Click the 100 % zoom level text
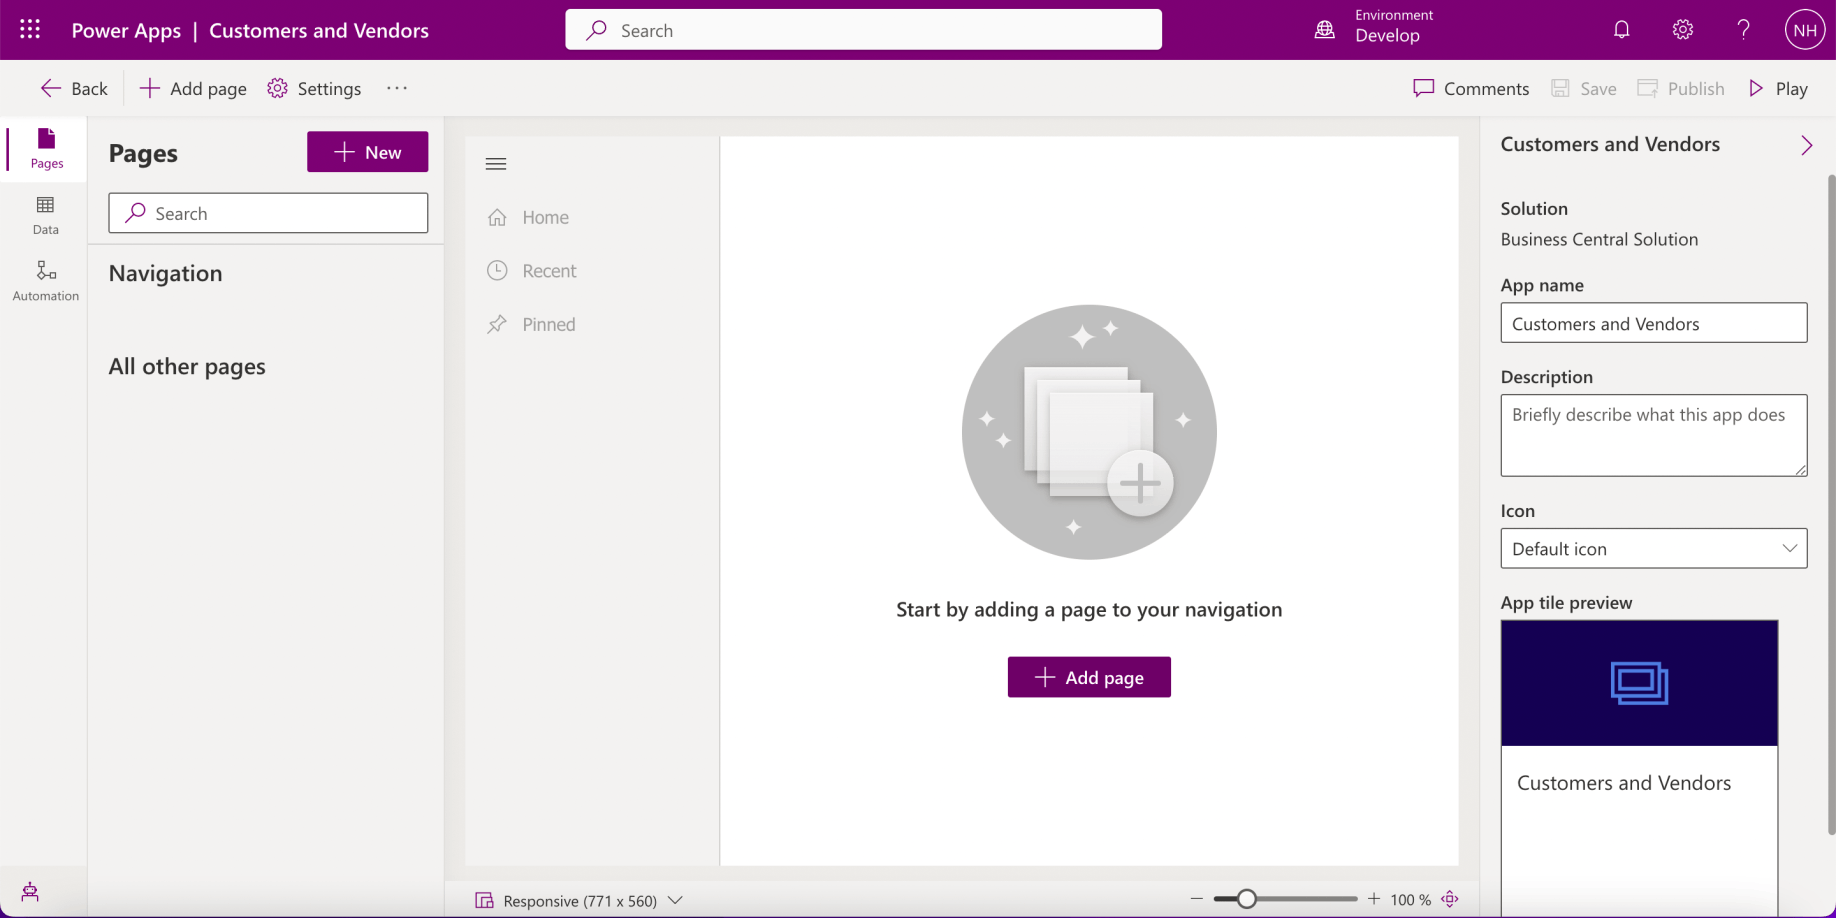 [x=1410, y=900]
